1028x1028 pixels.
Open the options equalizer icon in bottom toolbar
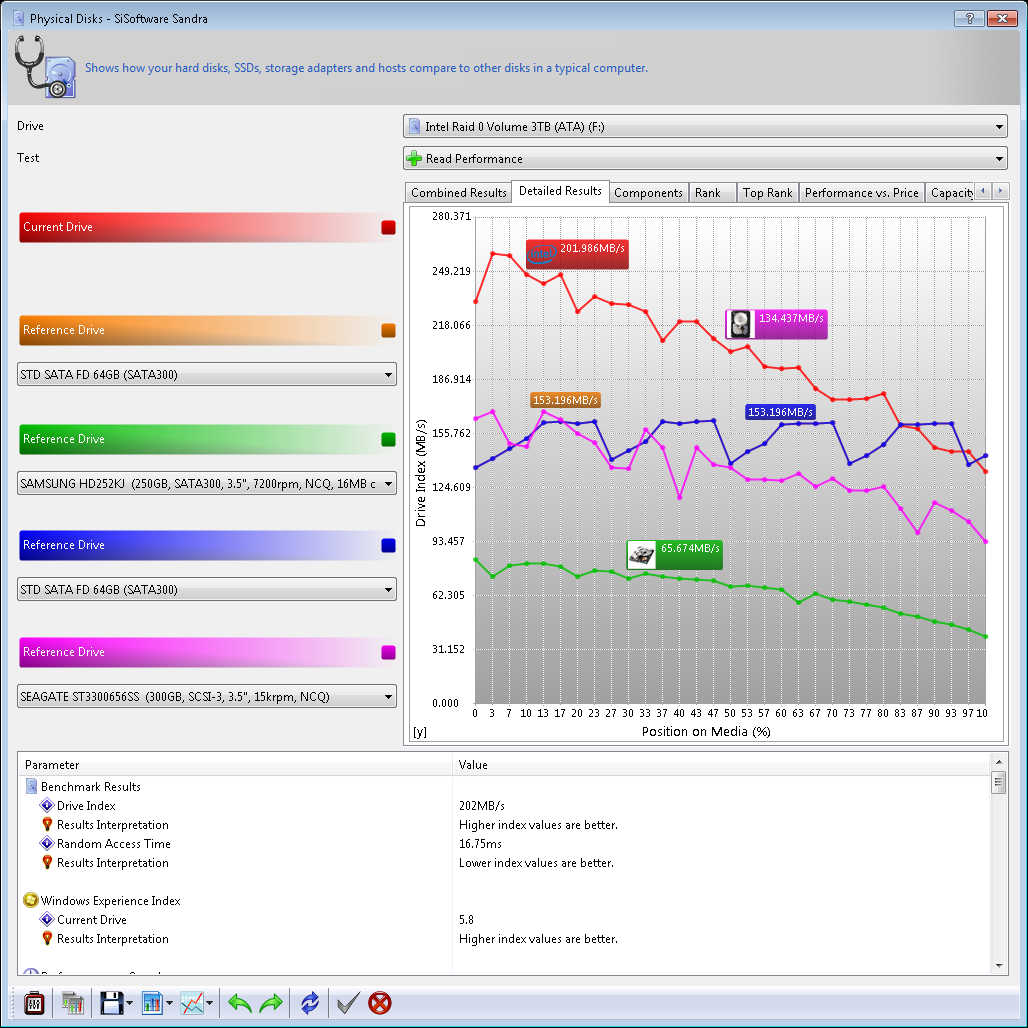point(34,1003)
